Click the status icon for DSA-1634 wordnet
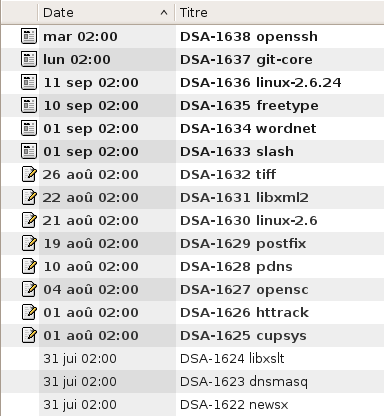 pos(29,128)
